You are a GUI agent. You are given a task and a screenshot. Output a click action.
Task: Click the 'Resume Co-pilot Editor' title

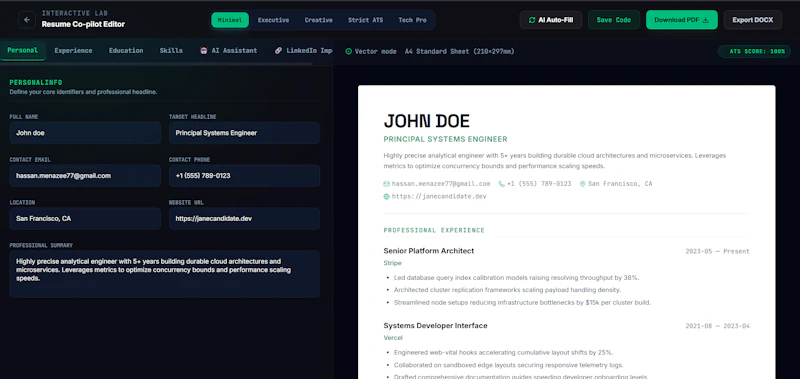click(83, 24)
